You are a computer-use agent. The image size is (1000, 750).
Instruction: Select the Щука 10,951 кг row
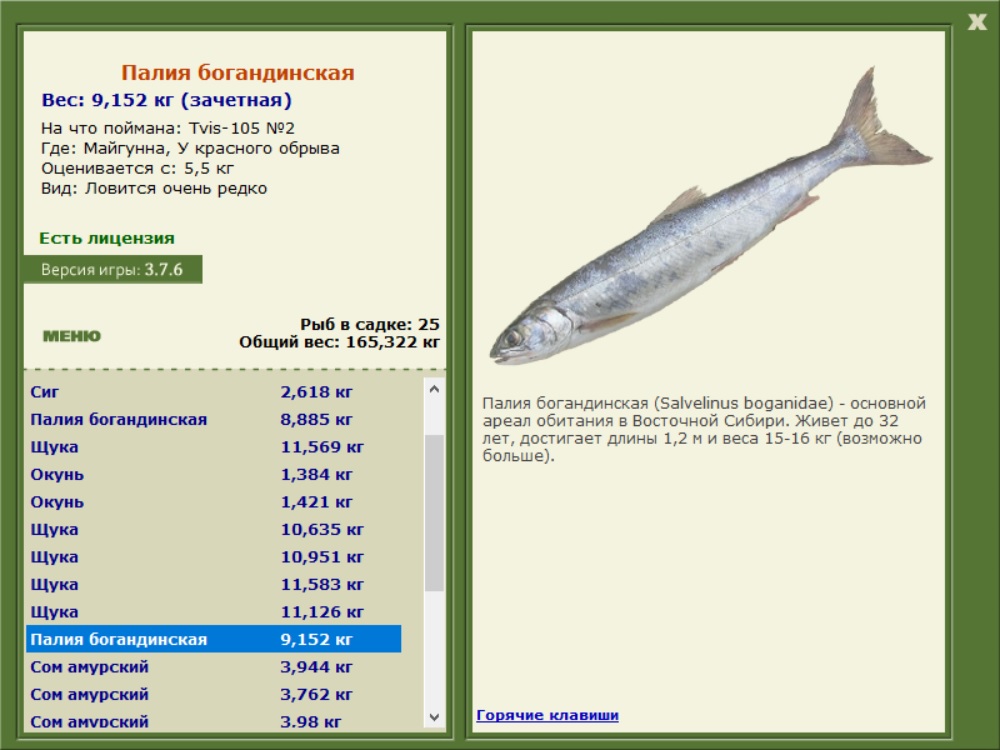click(214, 556)
